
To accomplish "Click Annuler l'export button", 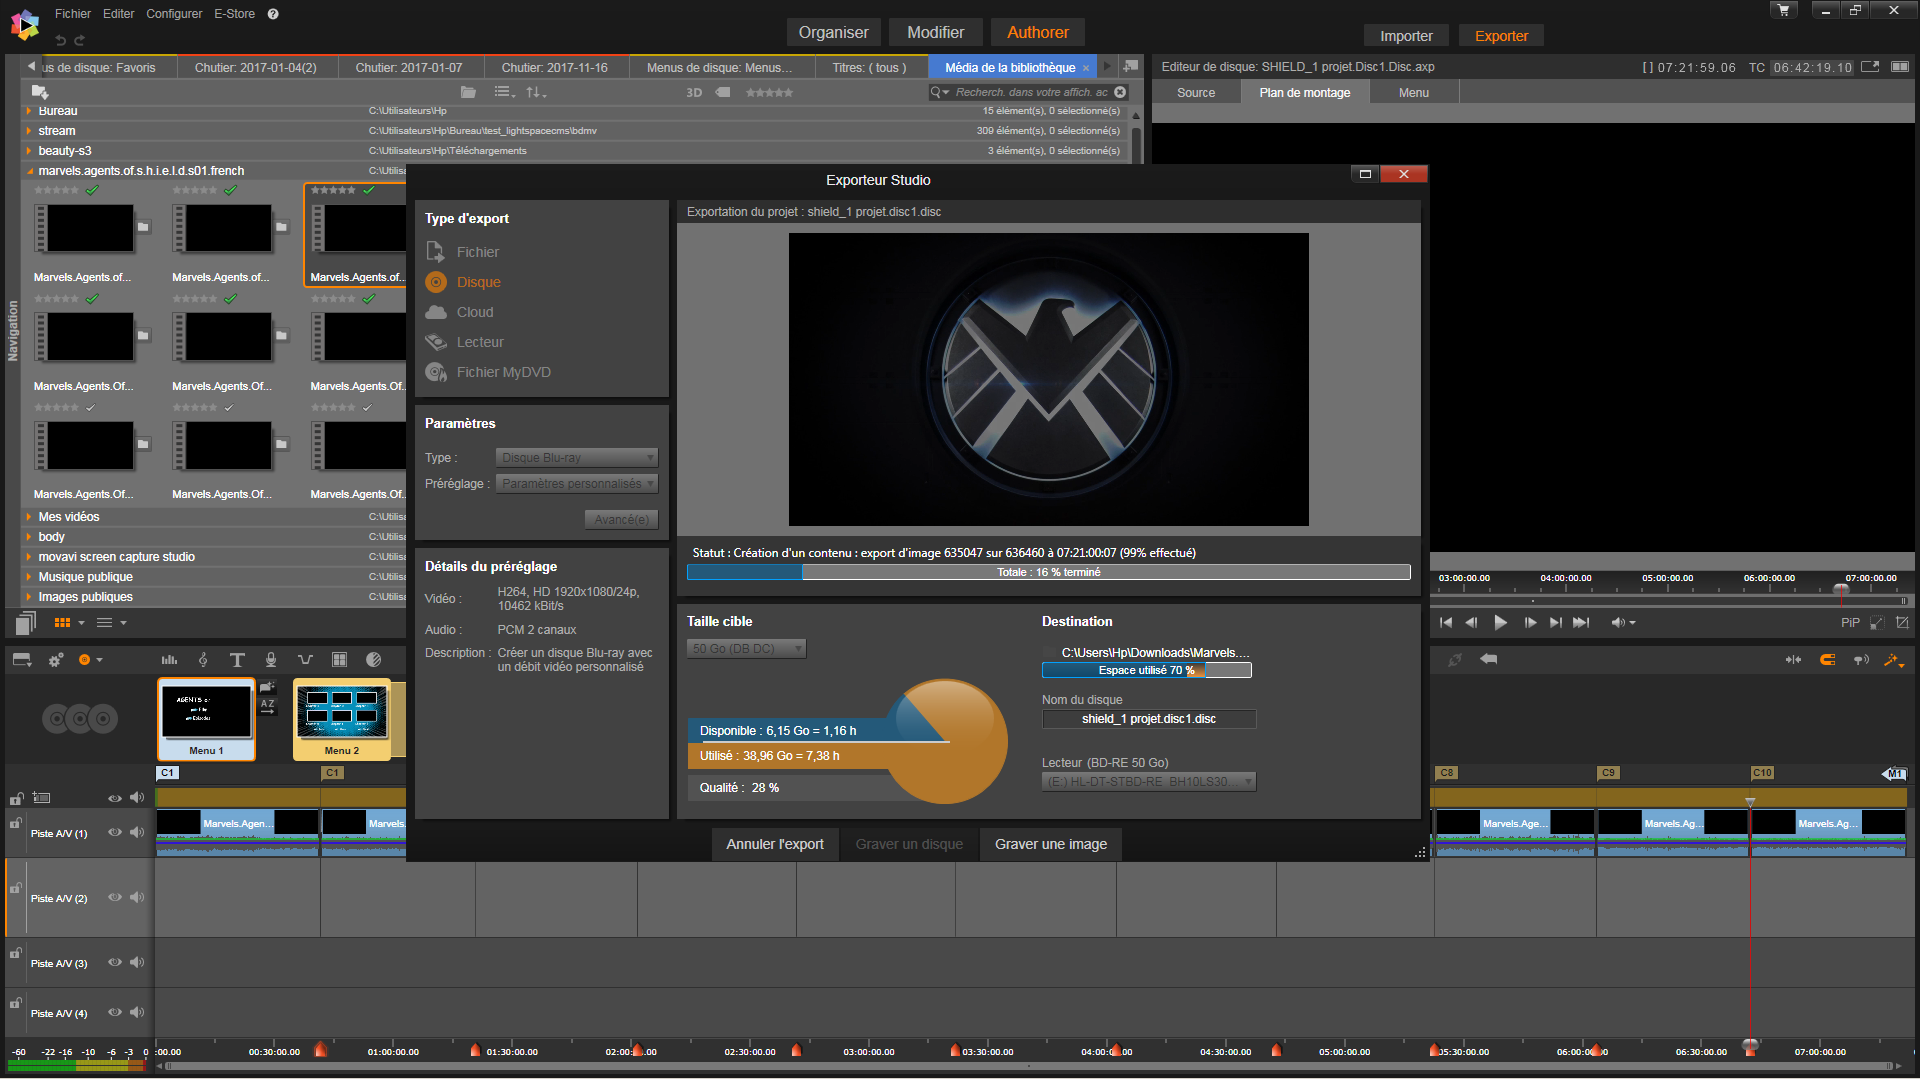I will 774,844.
